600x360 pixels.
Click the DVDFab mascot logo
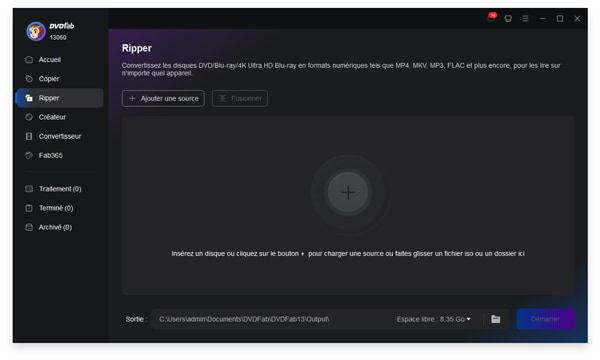pyautogui.click(x=36, y=31)
